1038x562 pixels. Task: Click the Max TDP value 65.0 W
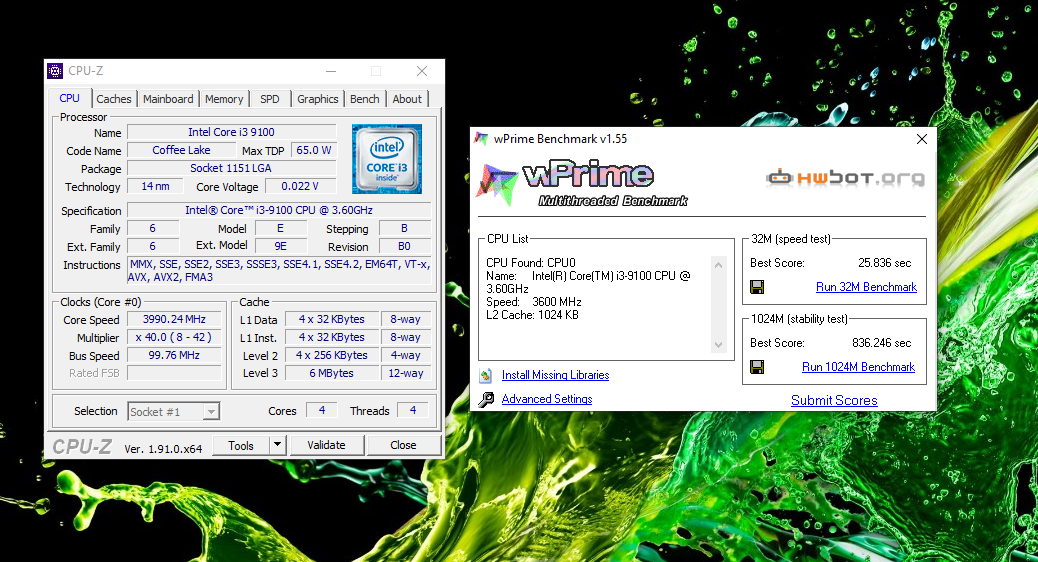click(314, 150)
